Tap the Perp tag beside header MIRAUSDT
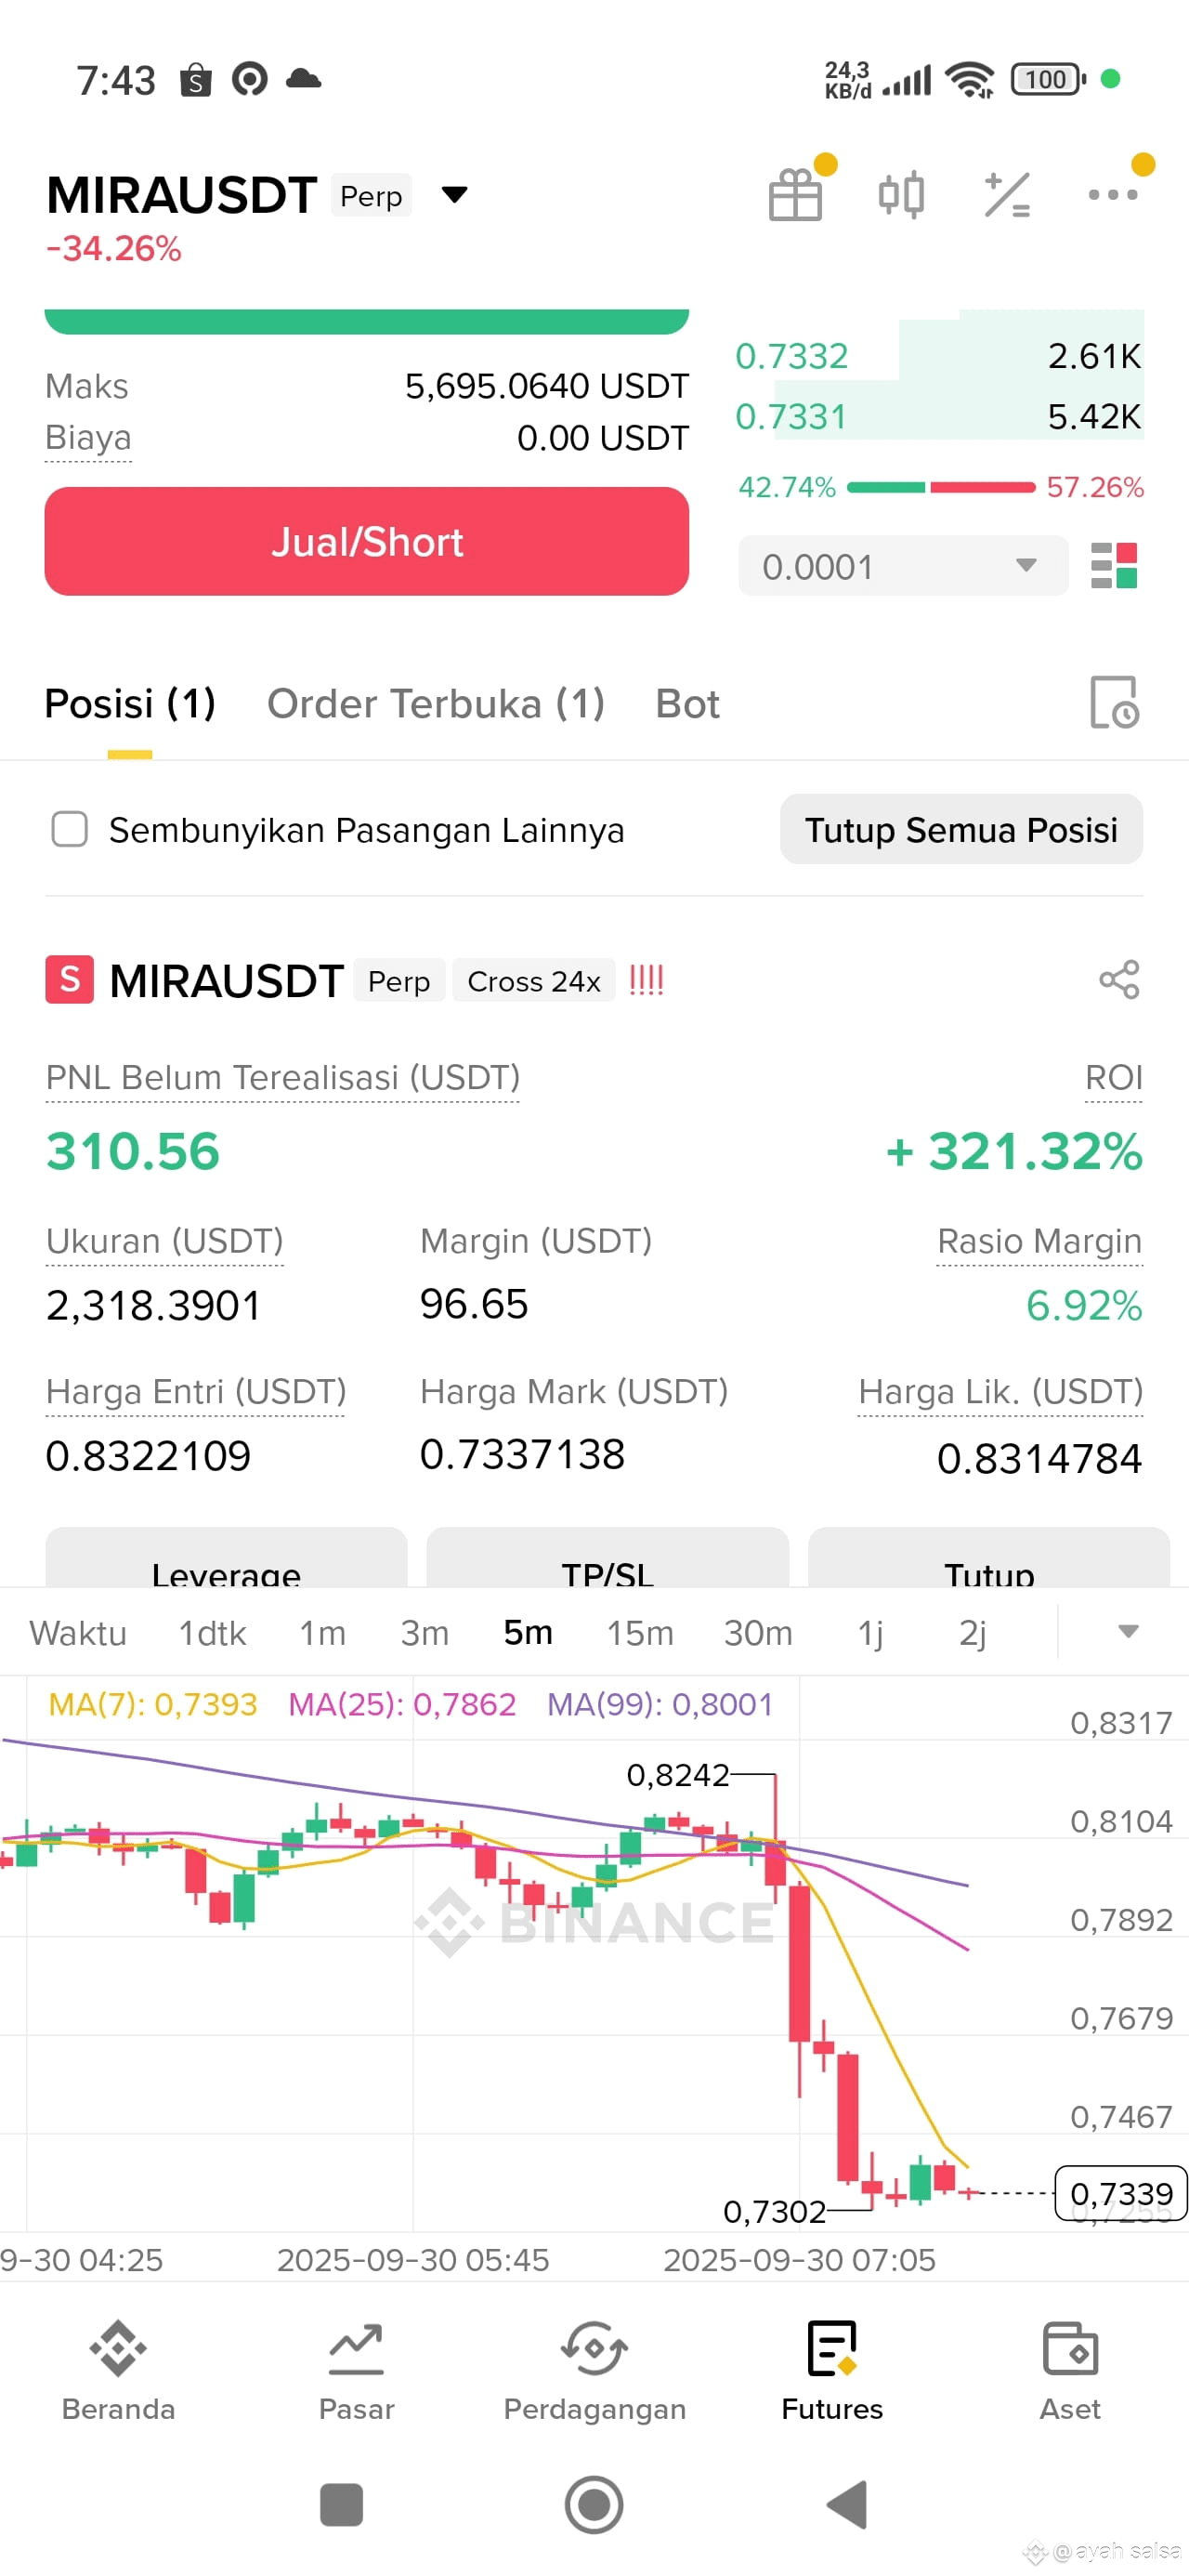 pos(371,196)
